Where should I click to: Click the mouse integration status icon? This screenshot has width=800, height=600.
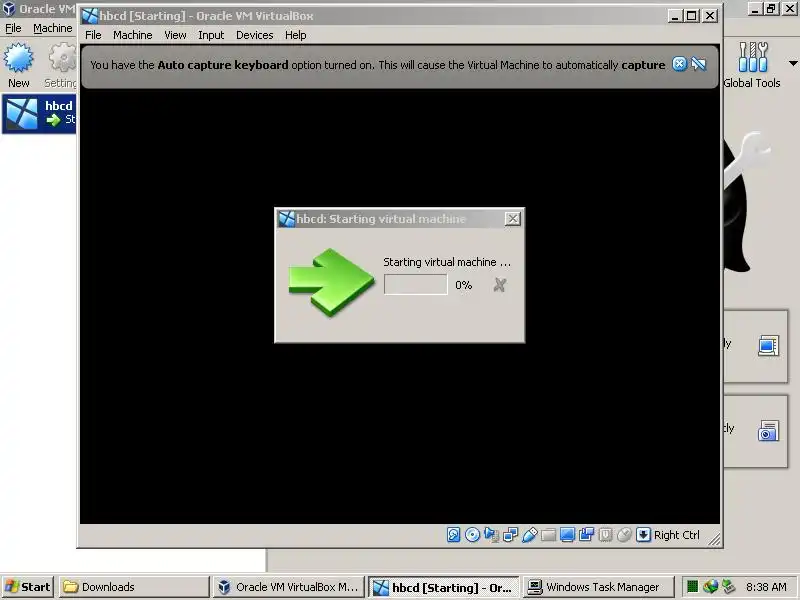[x=624, y=534]
